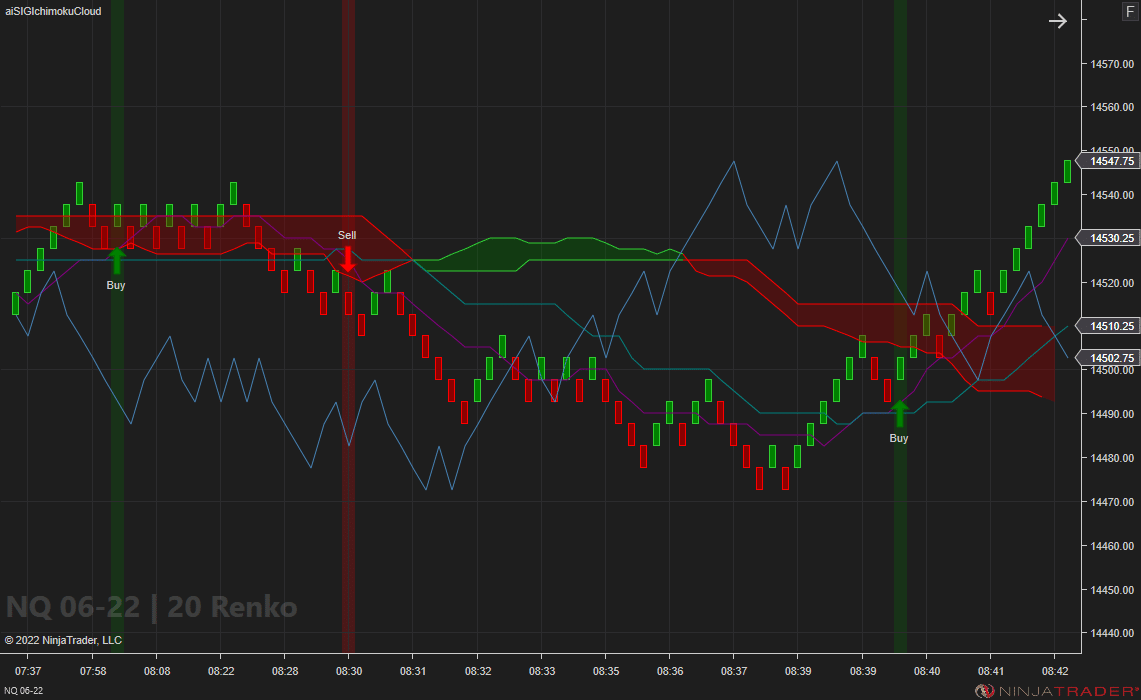
Task: Select the green Buy arrow near 08:39
Action: tap(899, 410)
